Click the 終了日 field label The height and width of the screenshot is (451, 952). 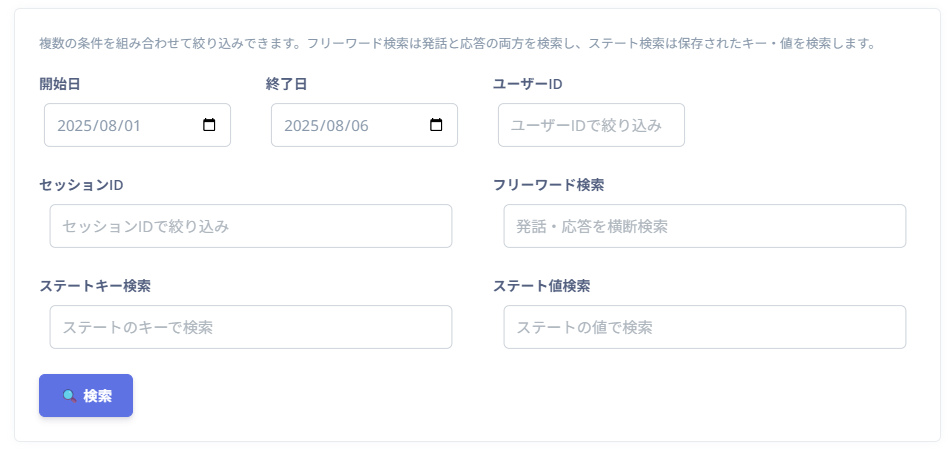click(x=287, y=84)
